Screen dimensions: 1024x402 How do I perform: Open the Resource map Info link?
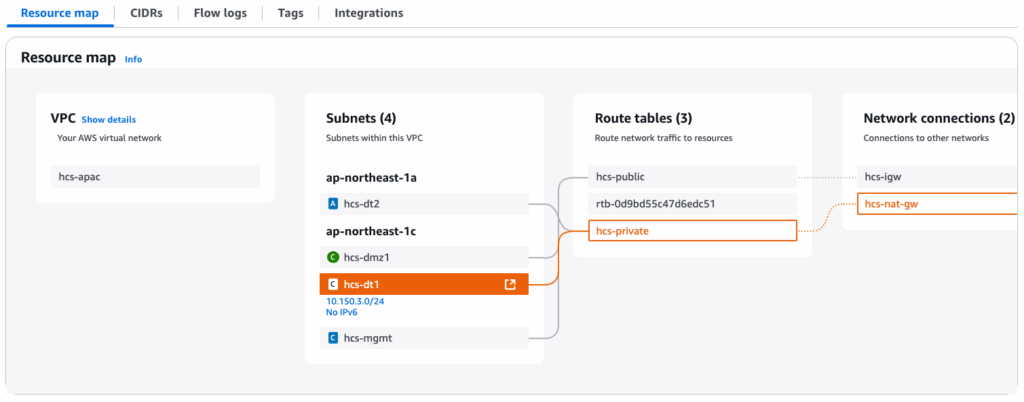133,59
